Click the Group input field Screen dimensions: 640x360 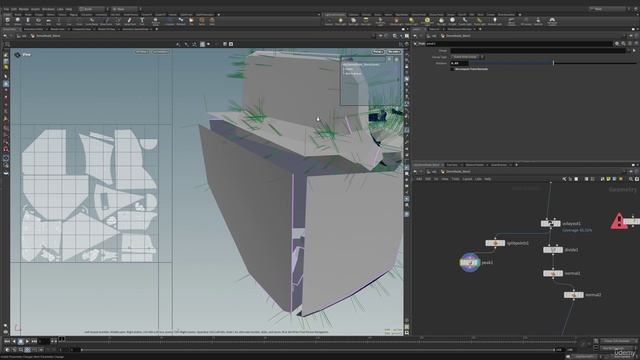click(538, 51)
